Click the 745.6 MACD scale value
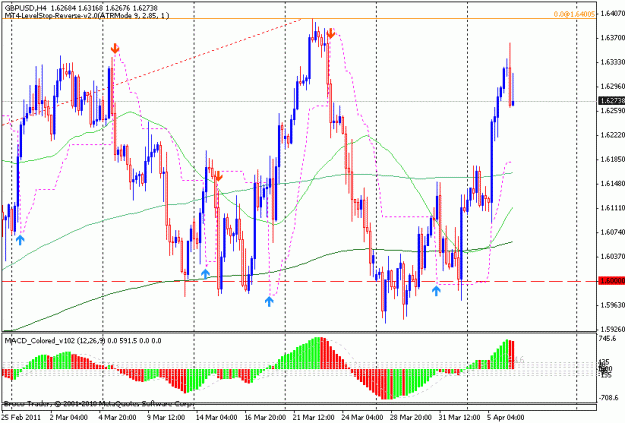625x423 pixels. tap(608, 338)
